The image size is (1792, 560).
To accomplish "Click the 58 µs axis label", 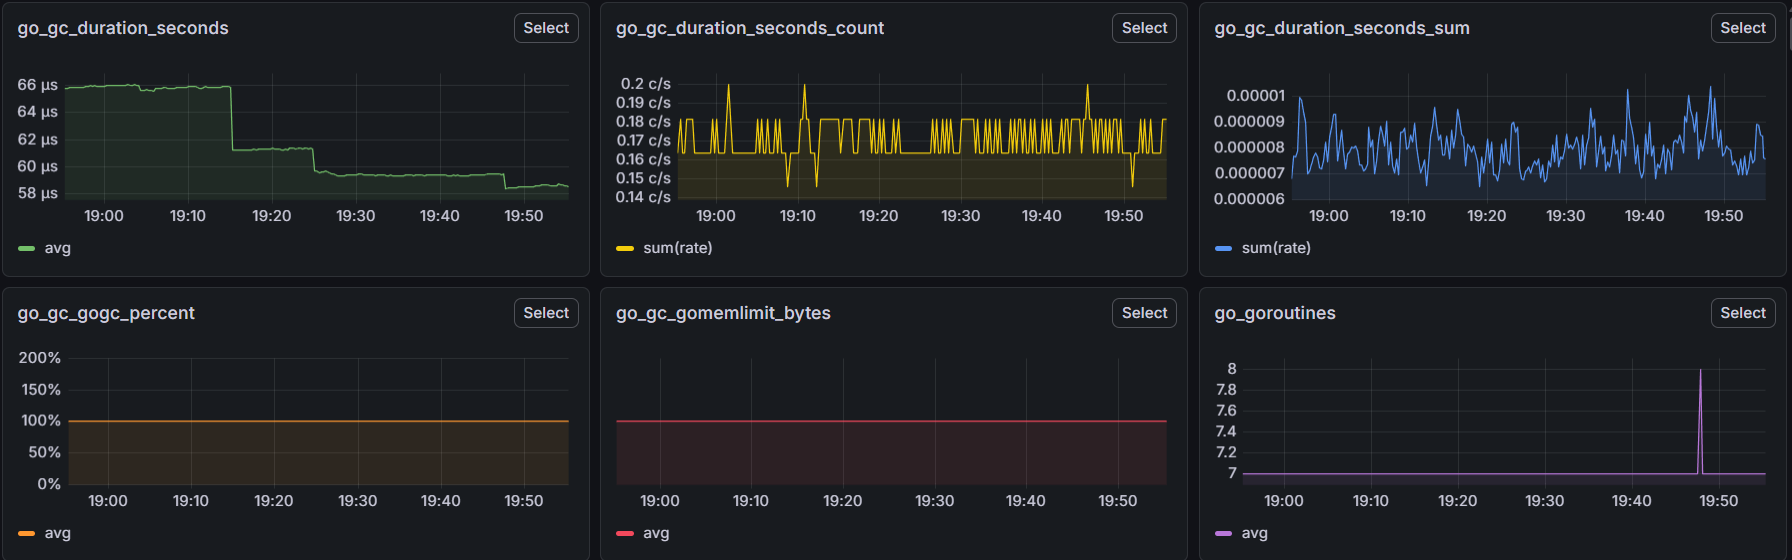I will tap(37, 193).
